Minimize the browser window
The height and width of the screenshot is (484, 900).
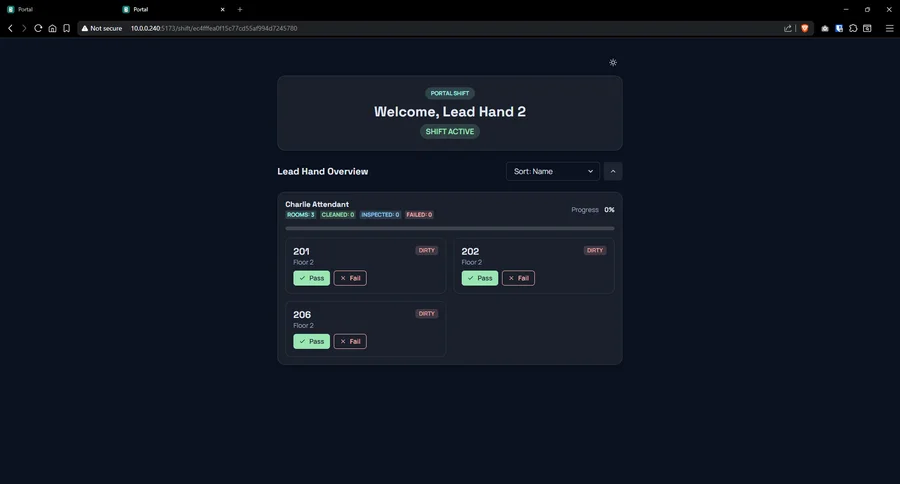845,9
